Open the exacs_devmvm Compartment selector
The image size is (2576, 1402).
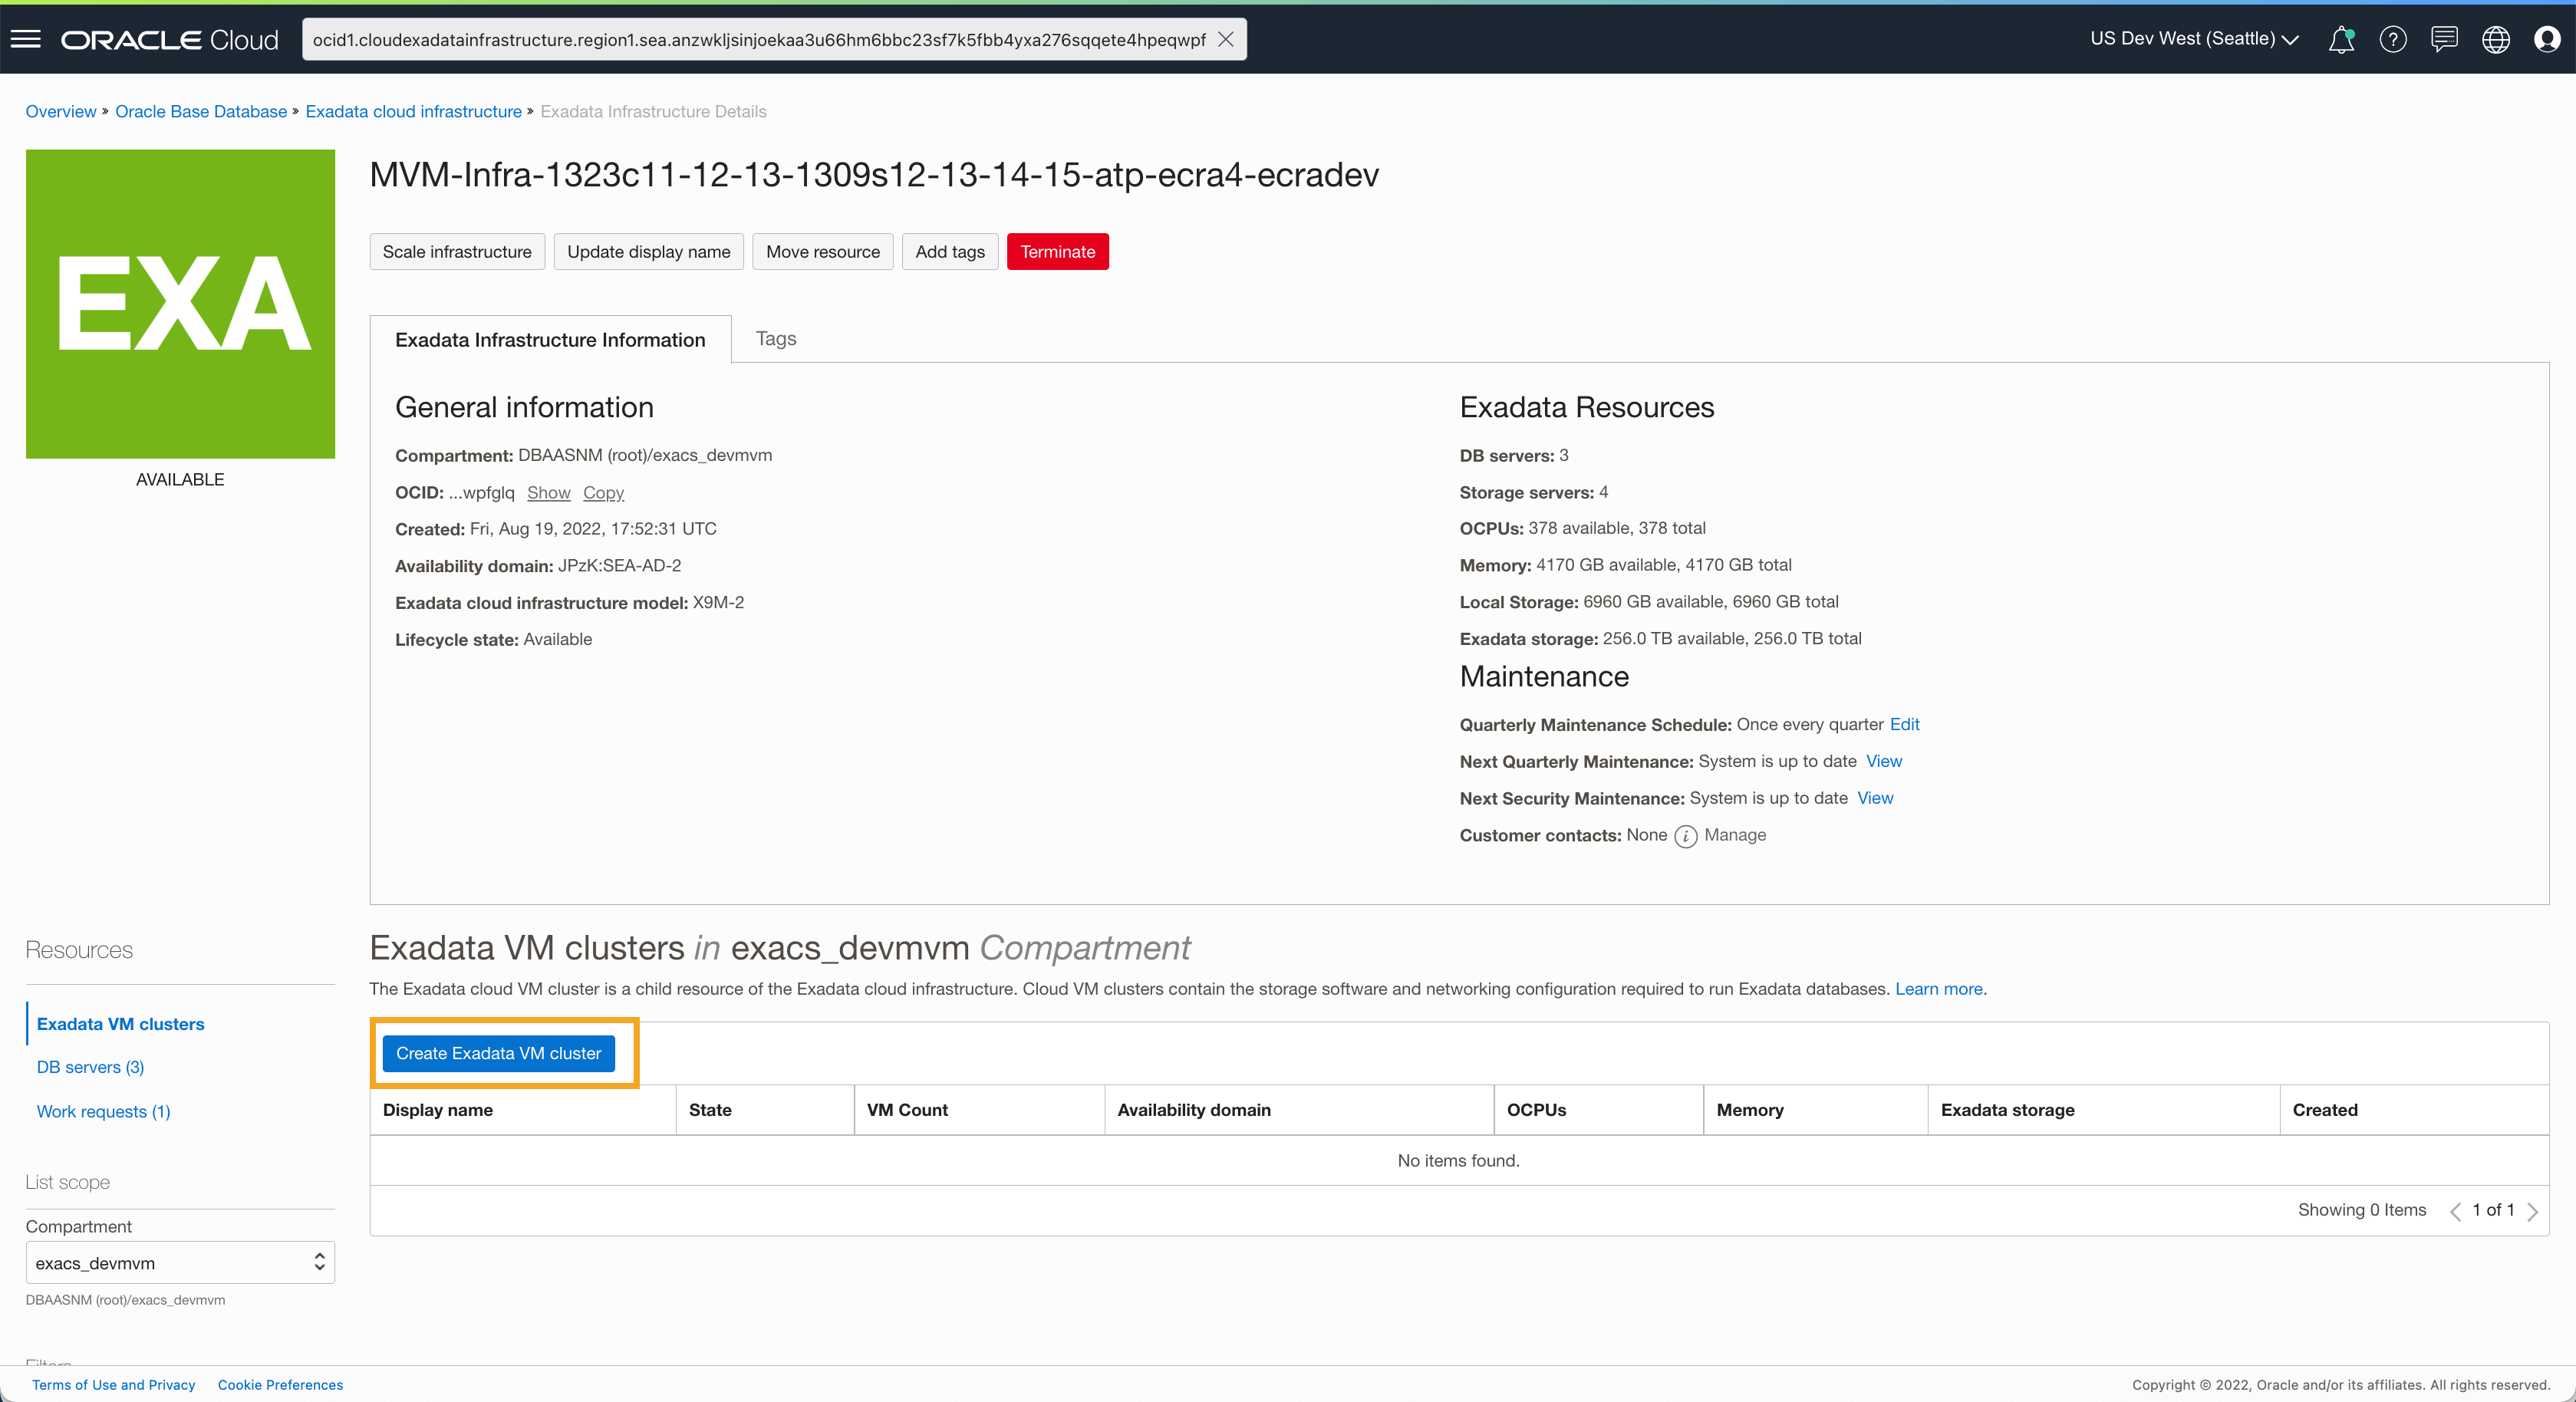[179, 1262]
